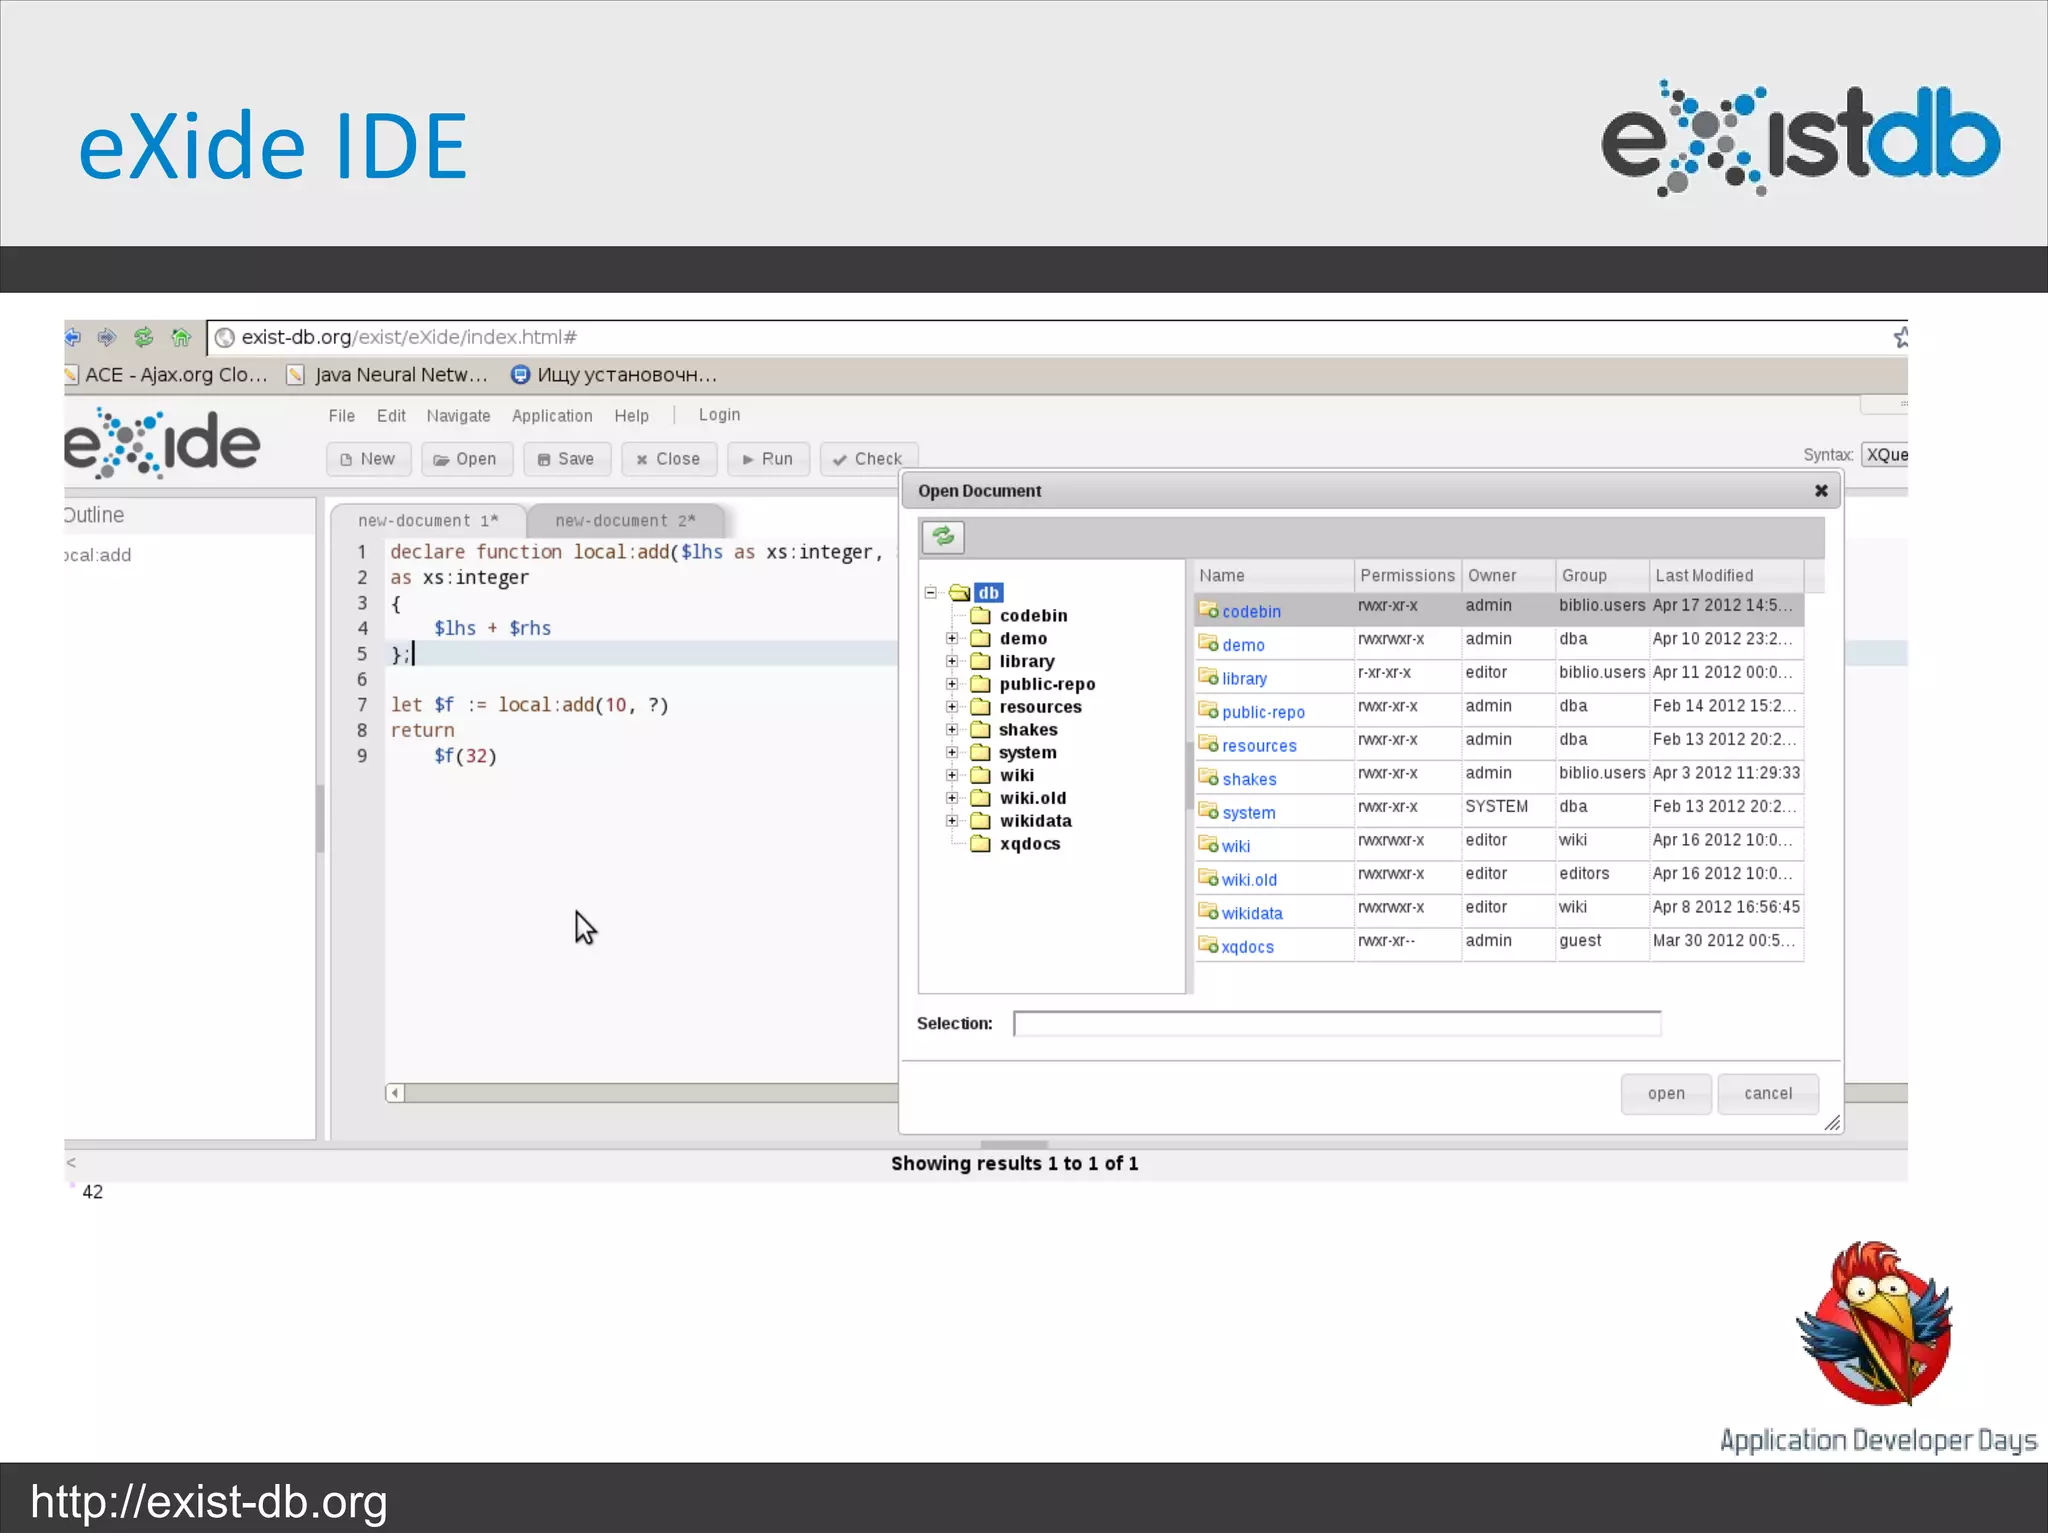Switch to new-document 1 tab

[428, 521]
